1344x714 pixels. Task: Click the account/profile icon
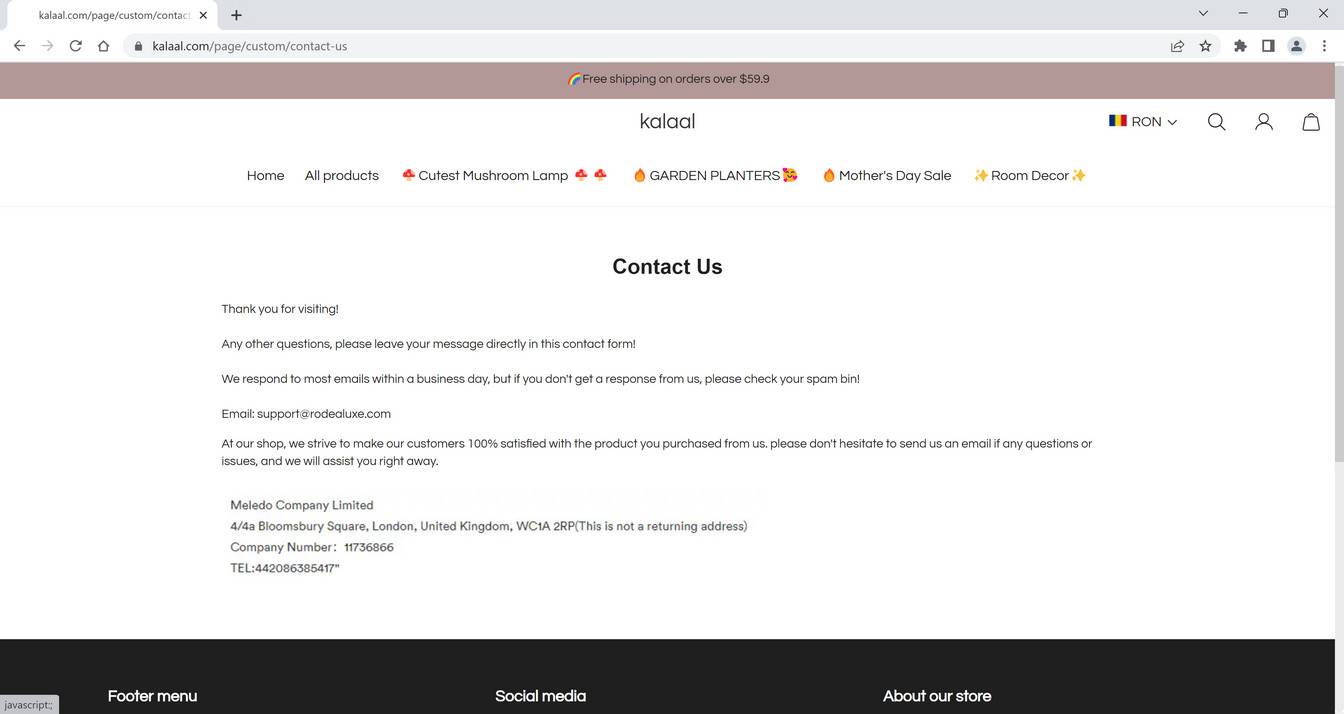1263,121
